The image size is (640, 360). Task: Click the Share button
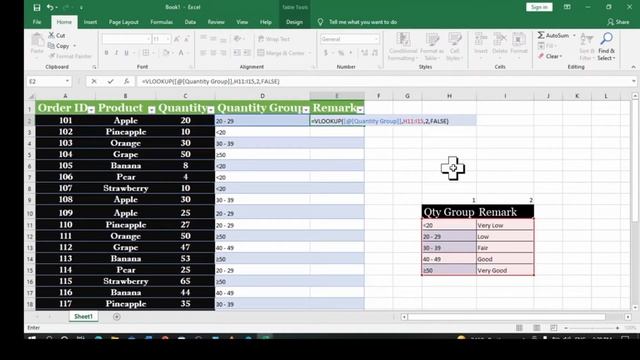tap(618, 22)
